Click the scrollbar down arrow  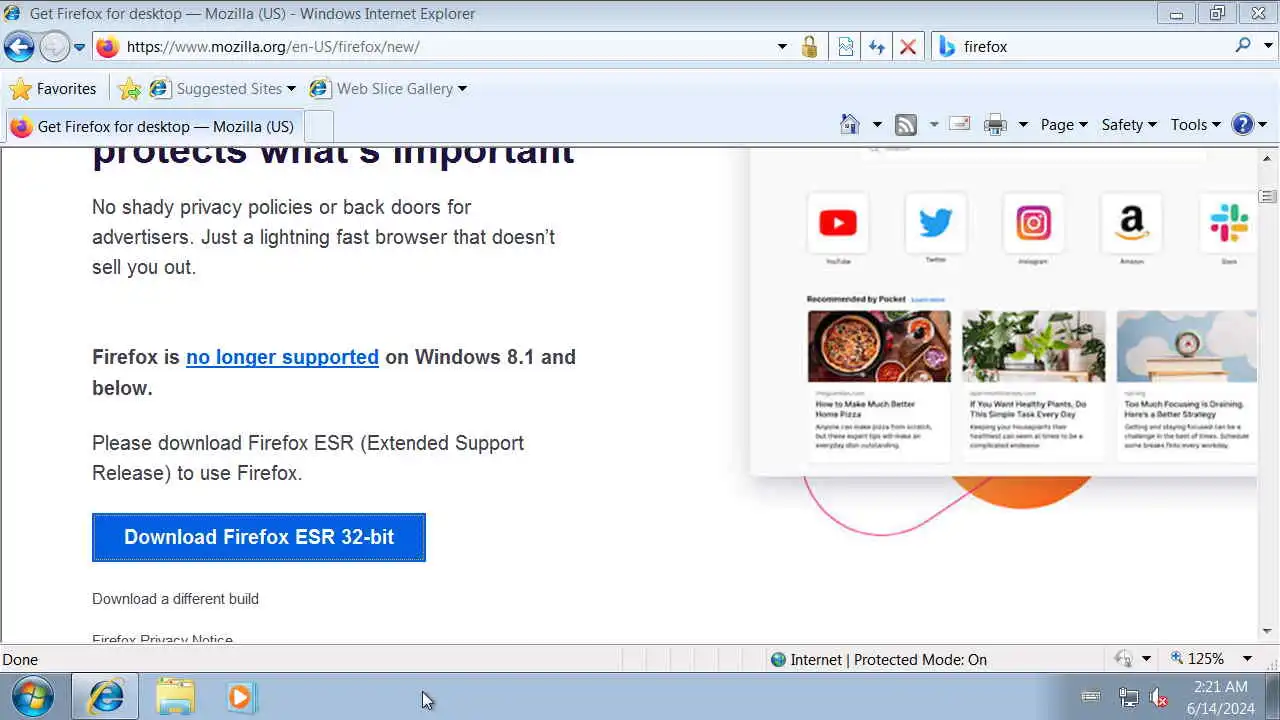pos(1268,631)
